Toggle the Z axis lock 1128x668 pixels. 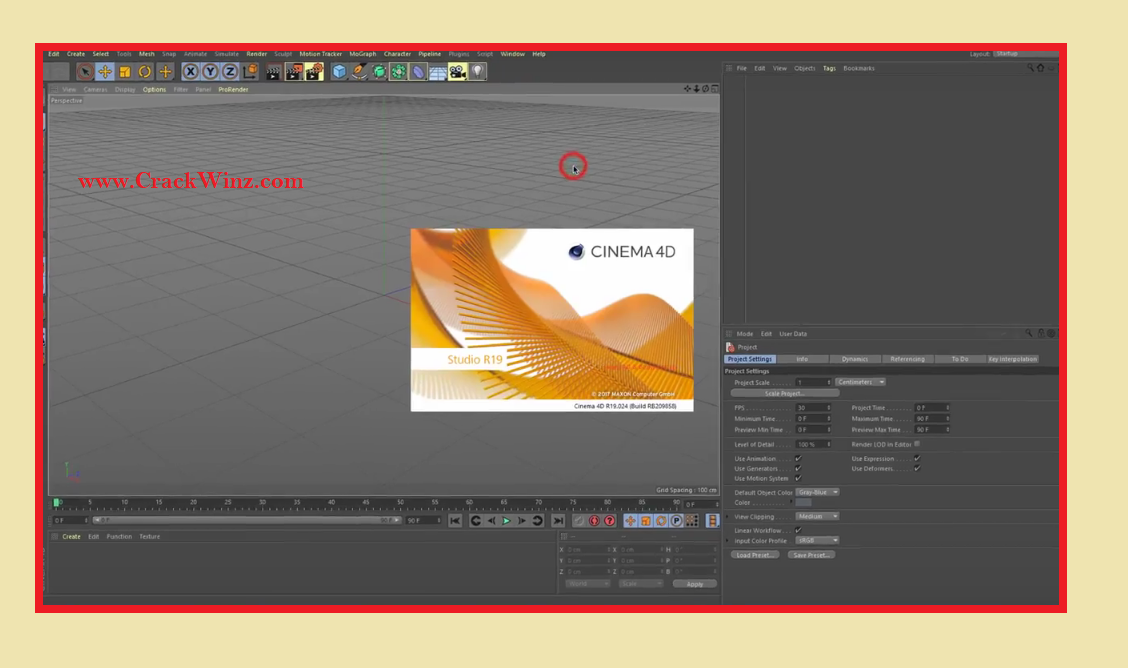click(229, 71)
